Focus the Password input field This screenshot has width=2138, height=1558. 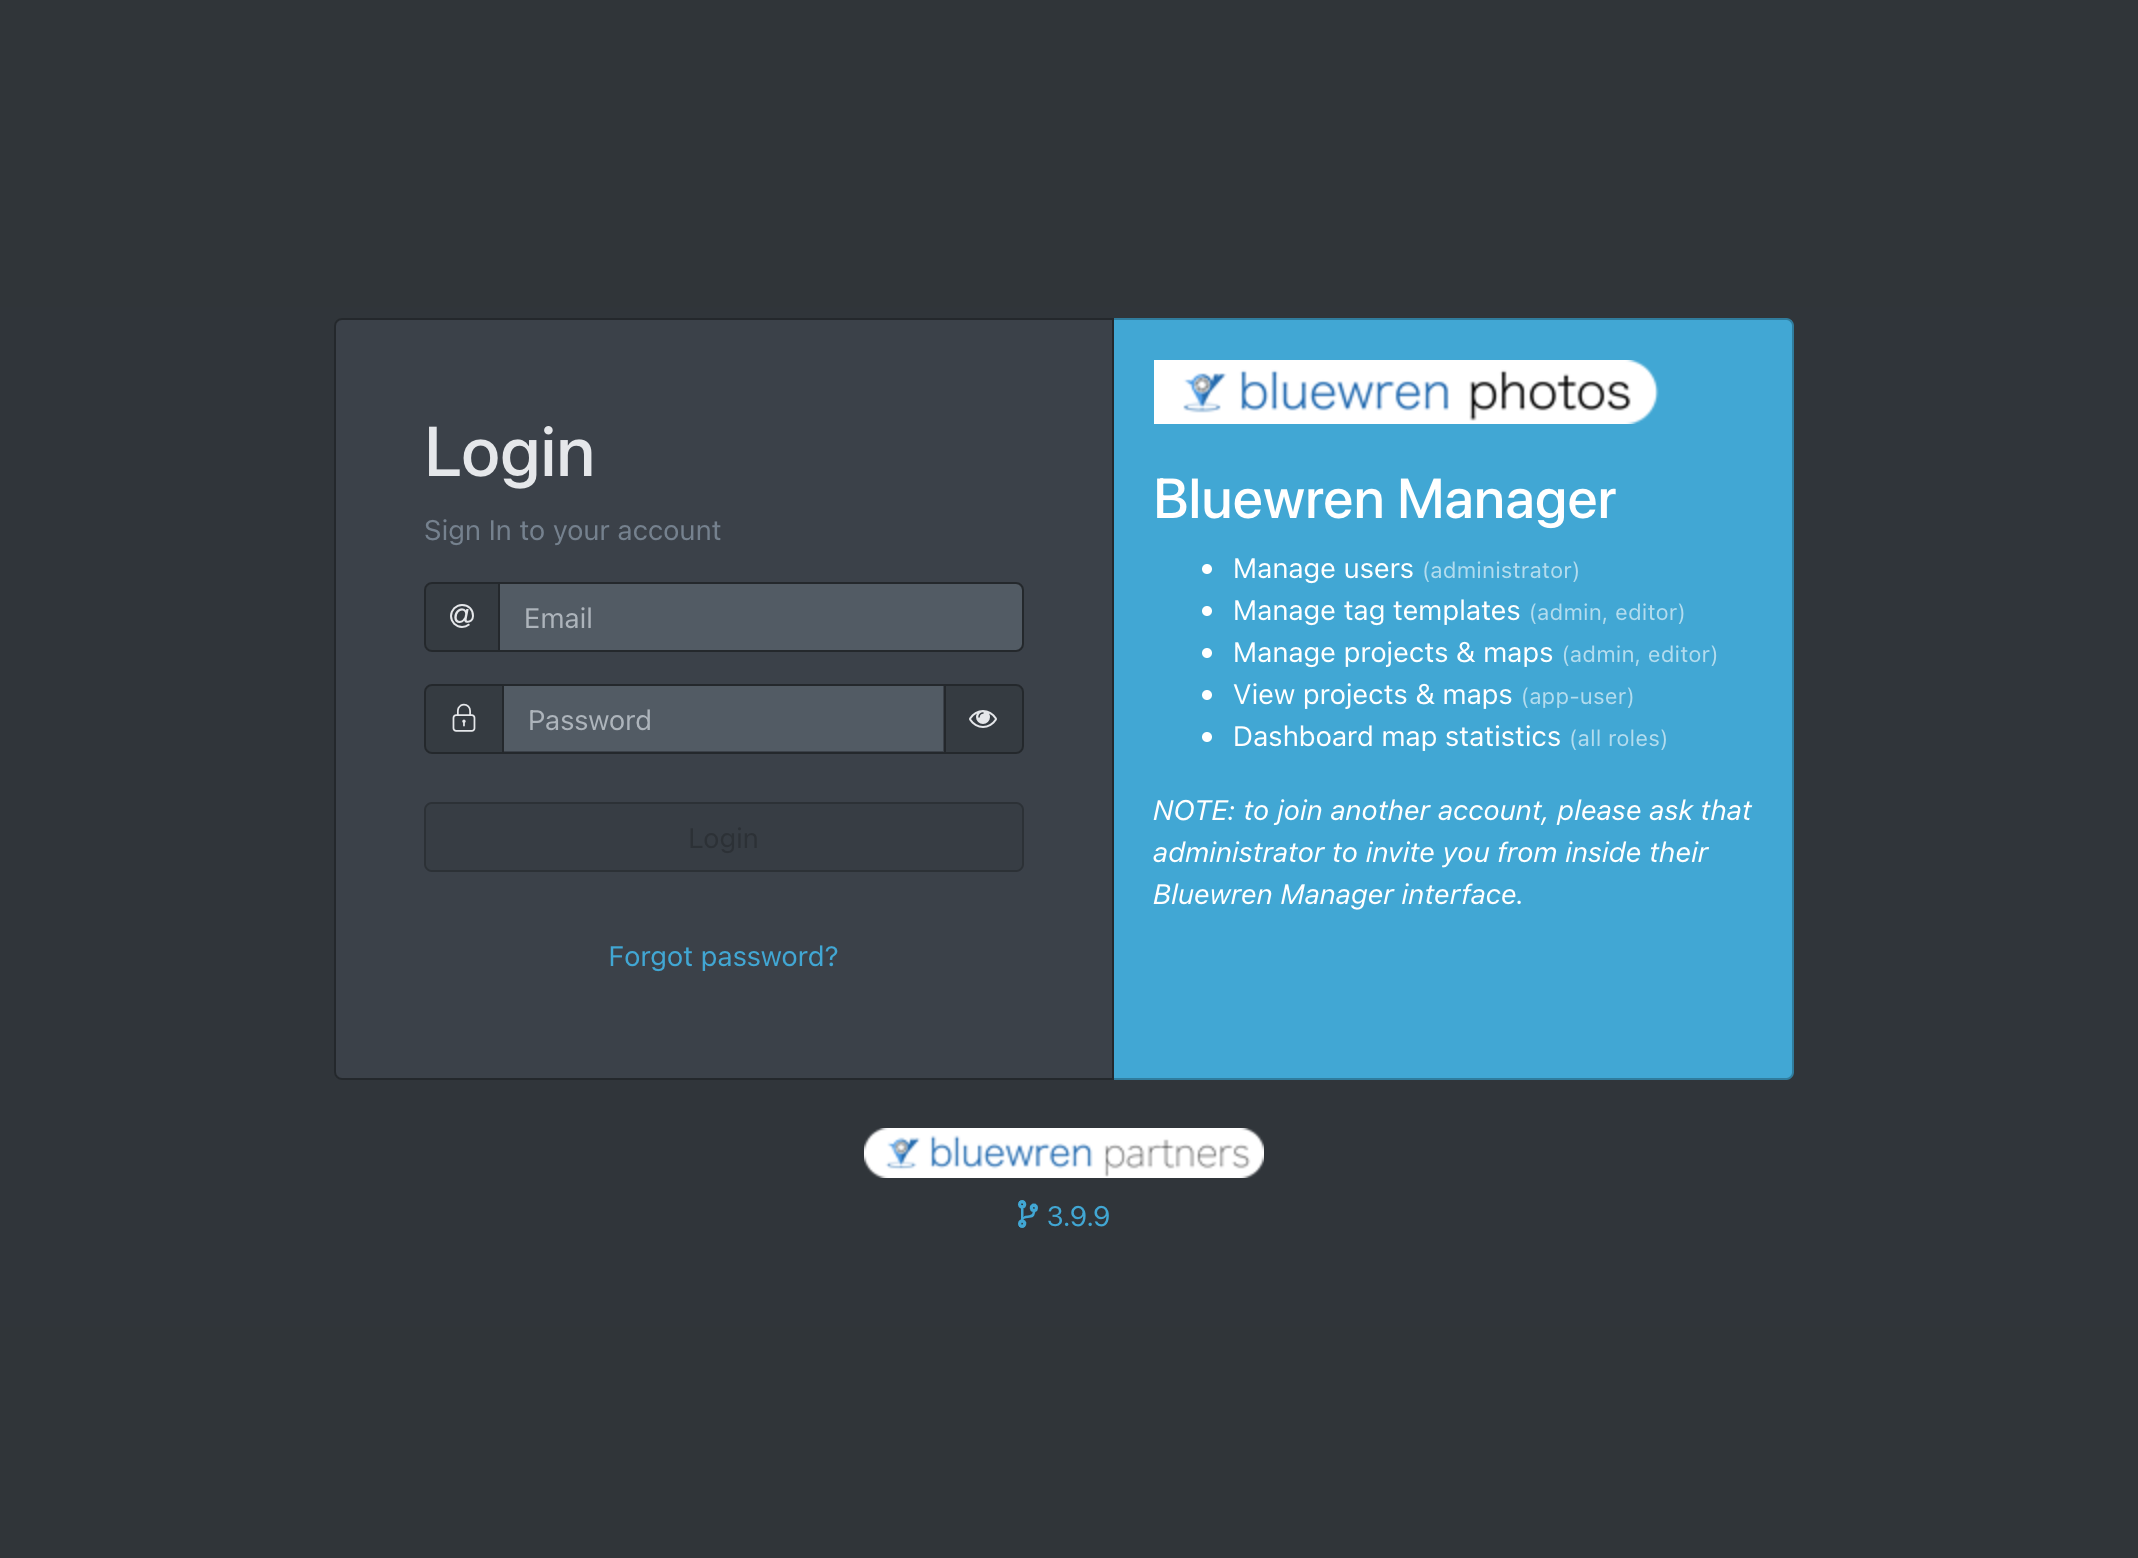pyautogui.click(x=724, y=719)
